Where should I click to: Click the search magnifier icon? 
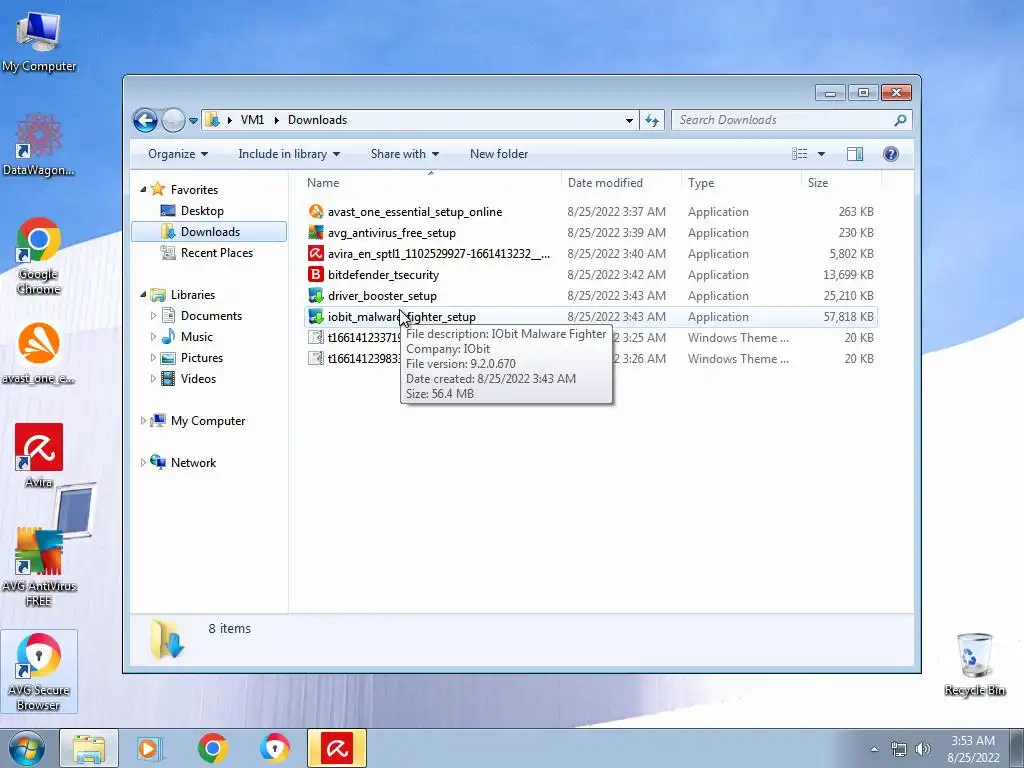900,120
